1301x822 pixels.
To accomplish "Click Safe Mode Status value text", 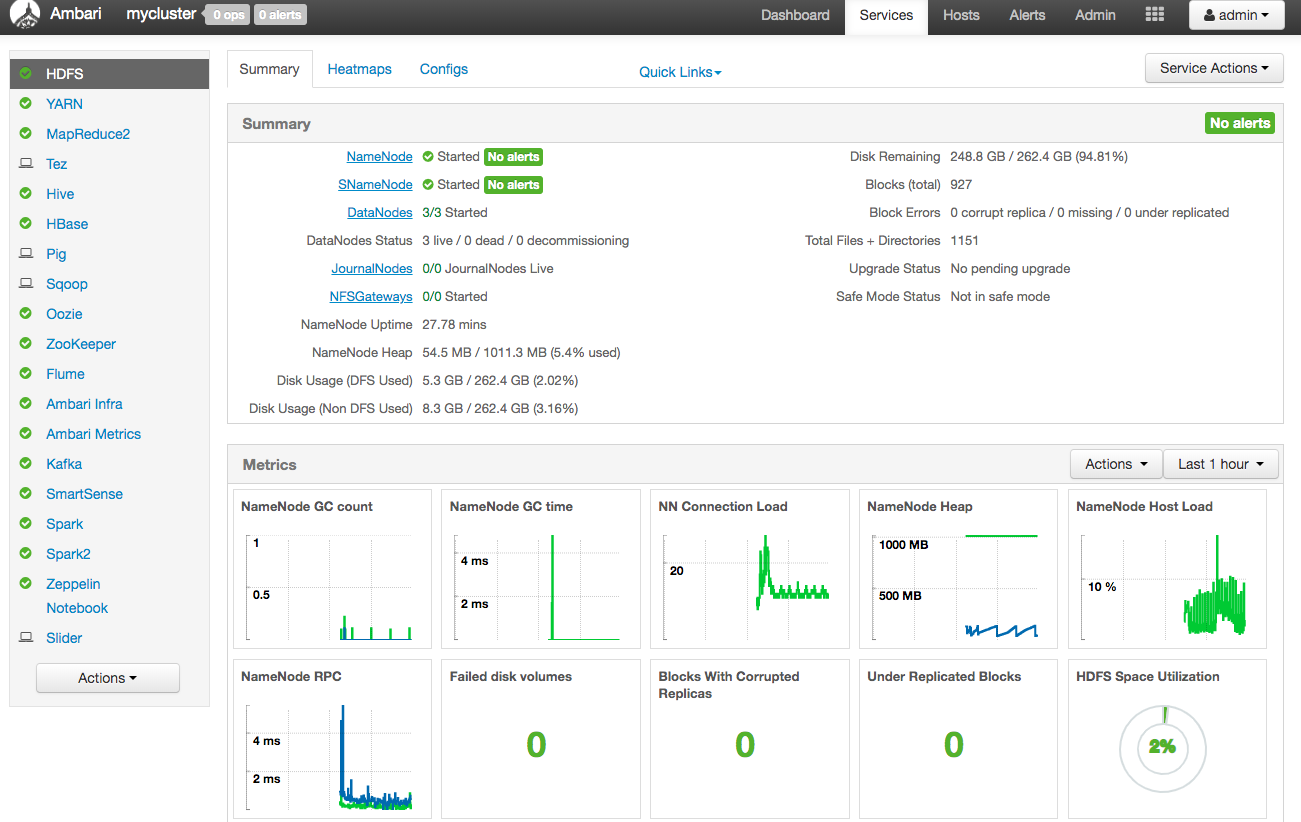I will coord(1000,297).
